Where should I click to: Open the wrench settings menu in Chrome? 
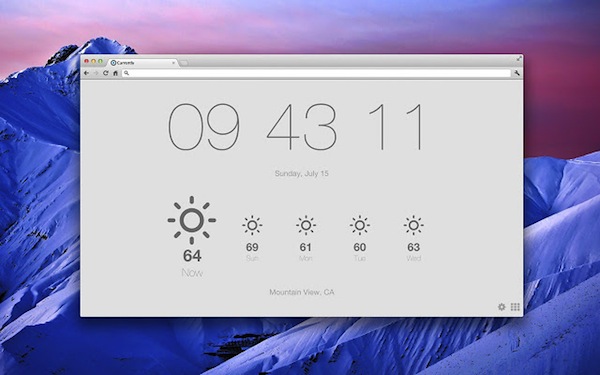point(517,73)
